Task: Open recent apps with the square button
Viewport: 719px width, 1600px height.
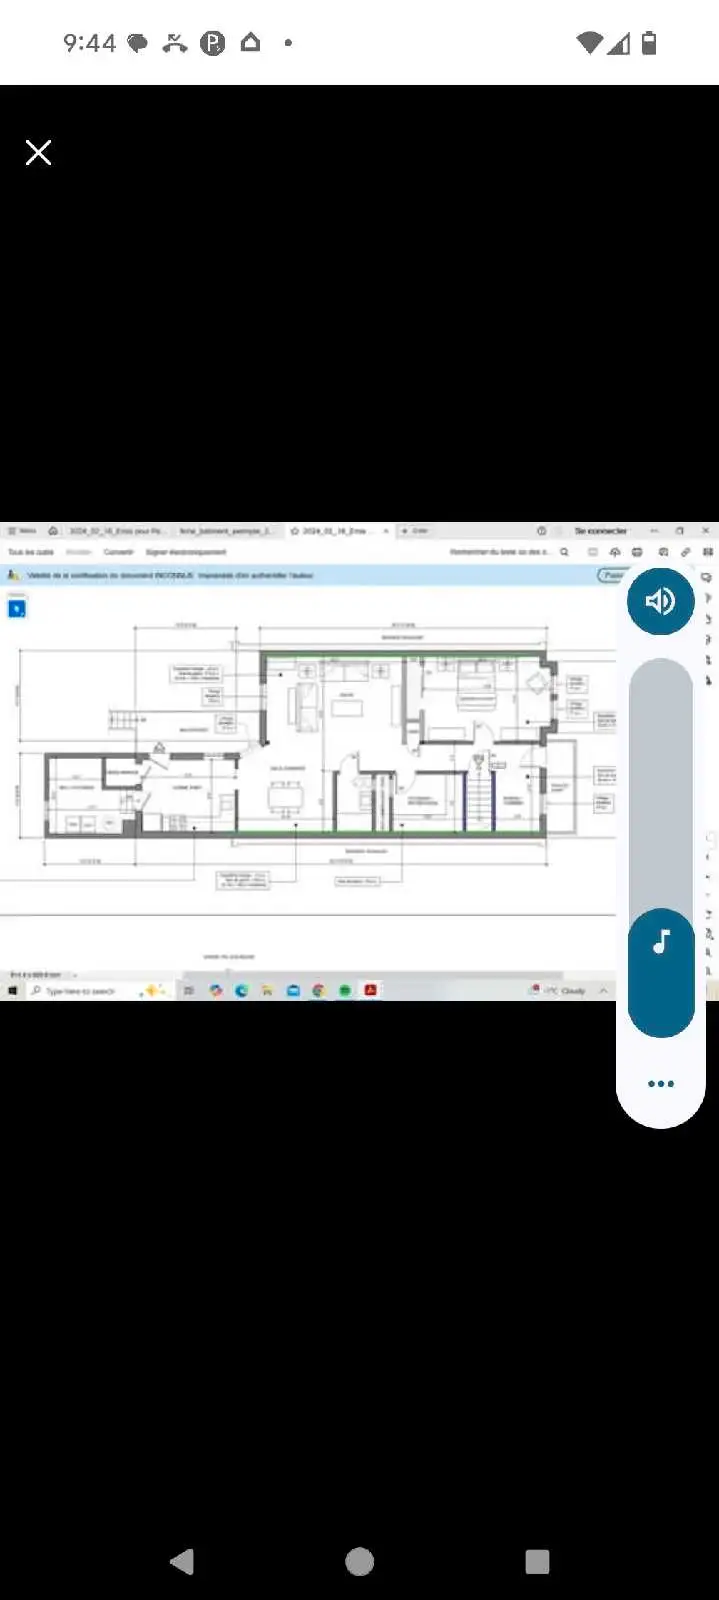Action: 537,1561
